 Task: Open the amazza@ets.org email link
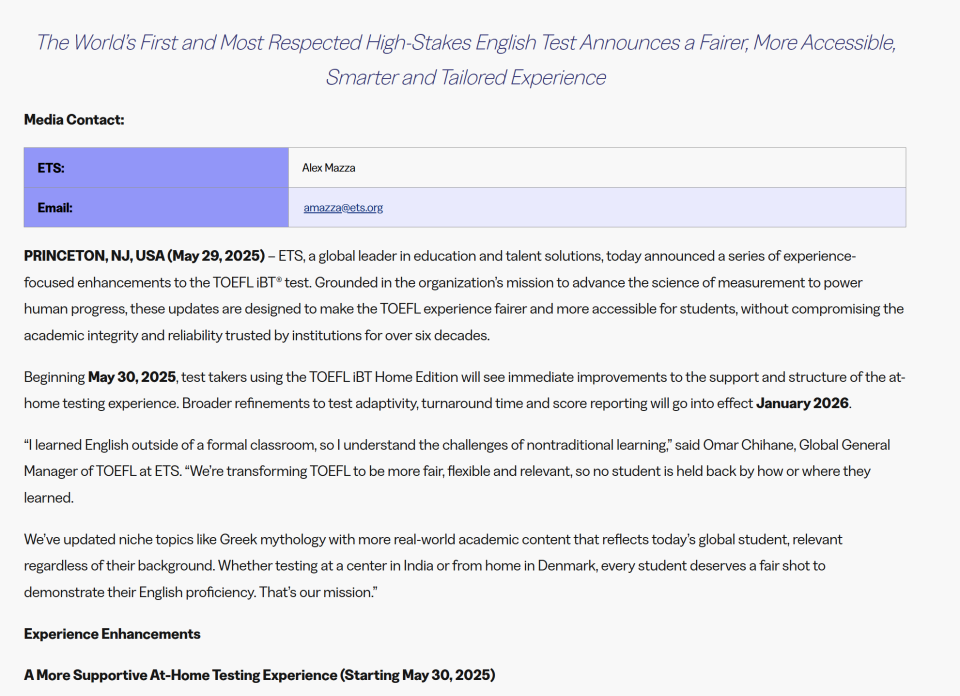pos(343,208)
